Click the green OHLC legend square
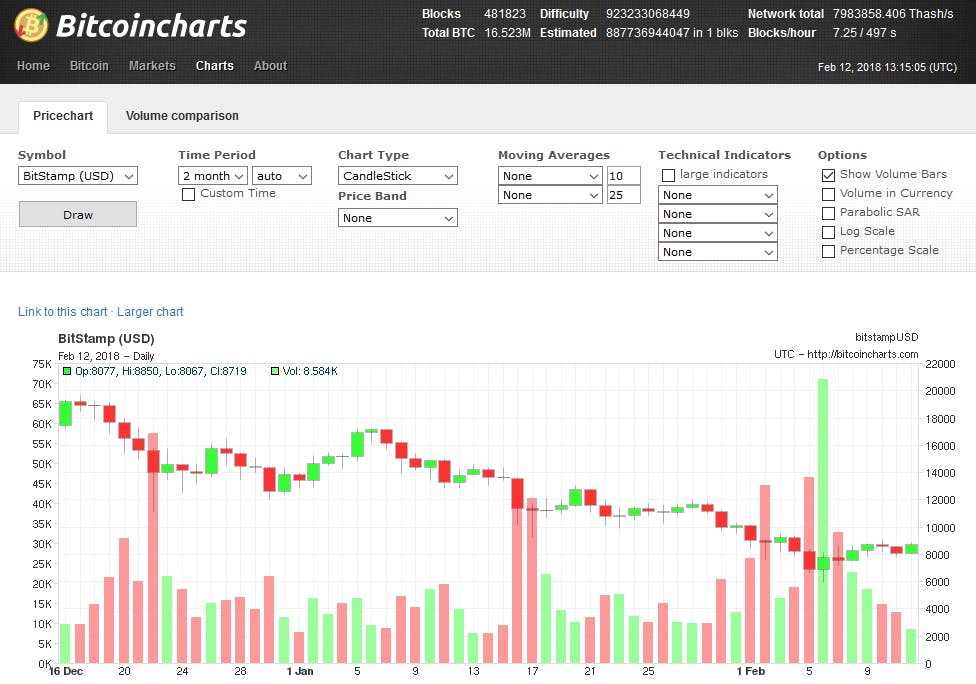The height and width of the screenshot is (684, 976). click(x=67, y=371)
